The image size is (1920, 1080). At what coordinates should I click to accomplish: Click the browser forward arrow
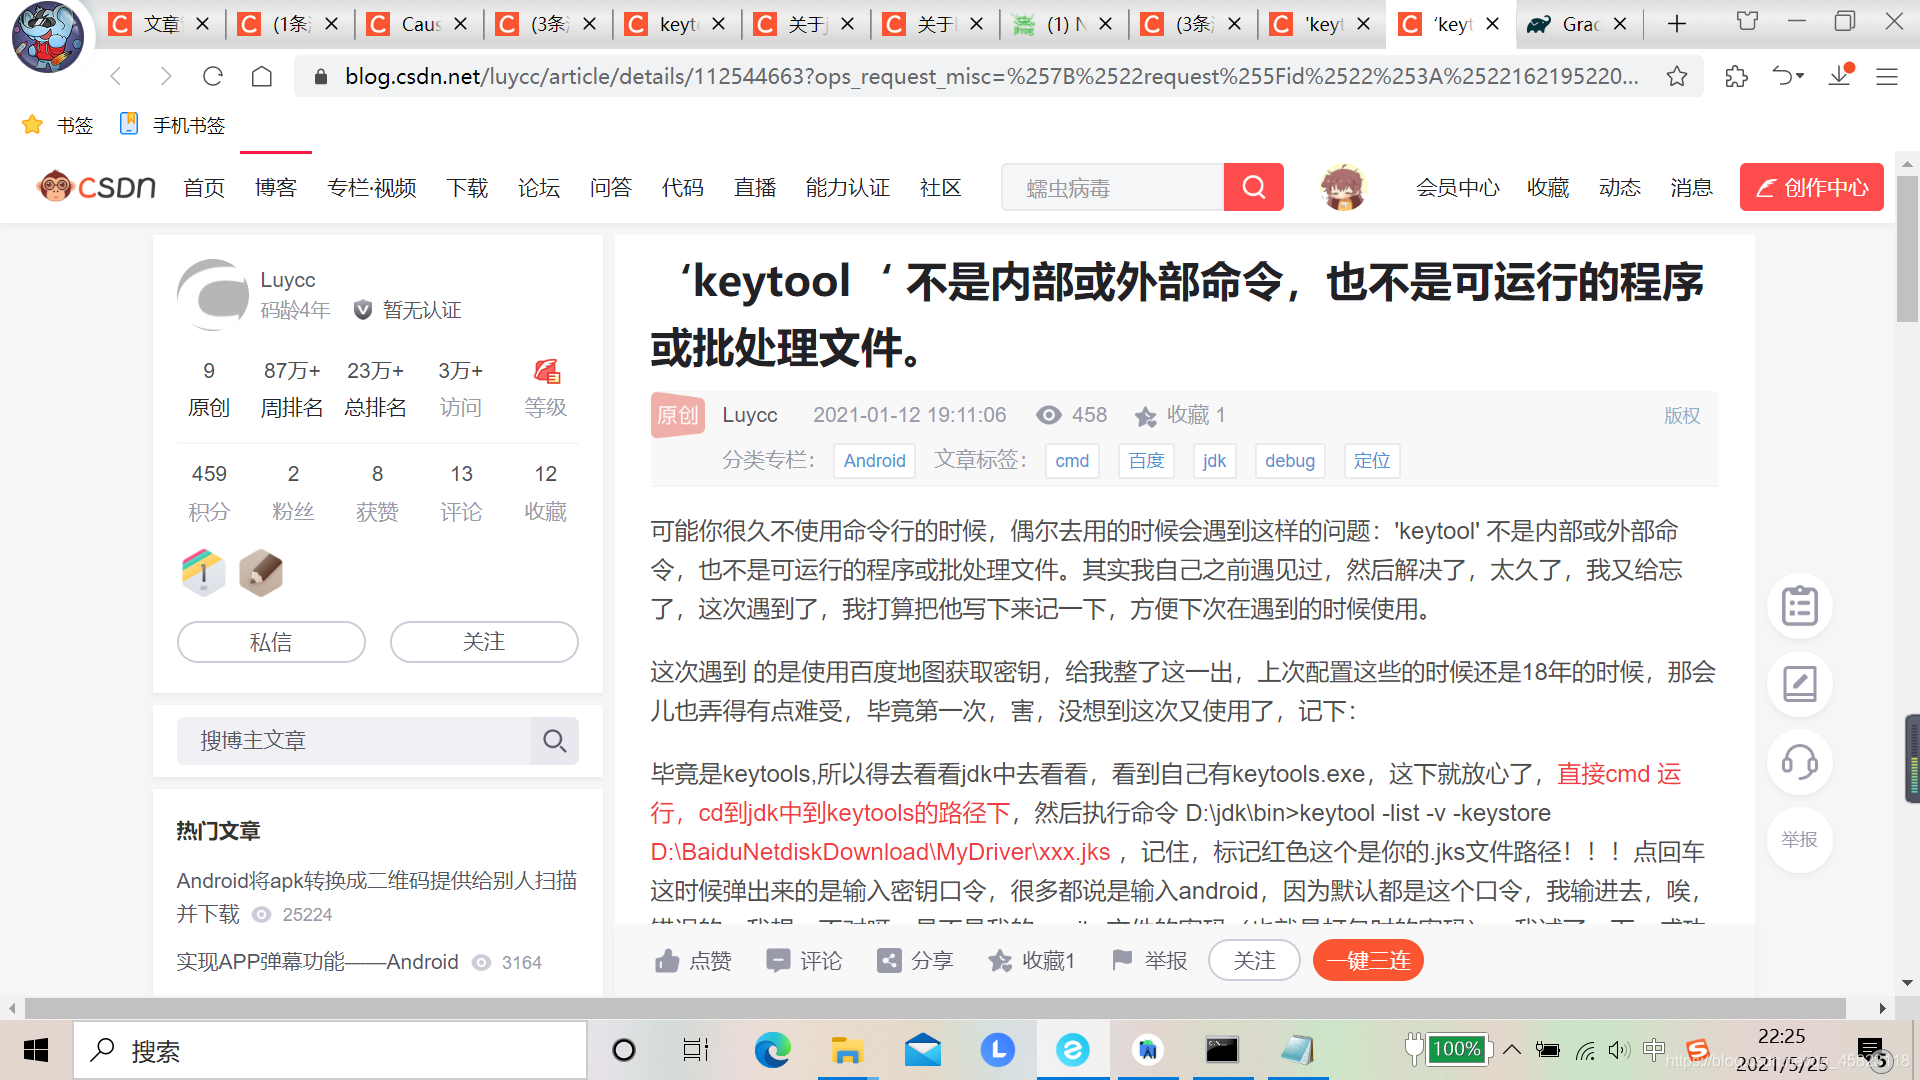click(x=165, y=76)
